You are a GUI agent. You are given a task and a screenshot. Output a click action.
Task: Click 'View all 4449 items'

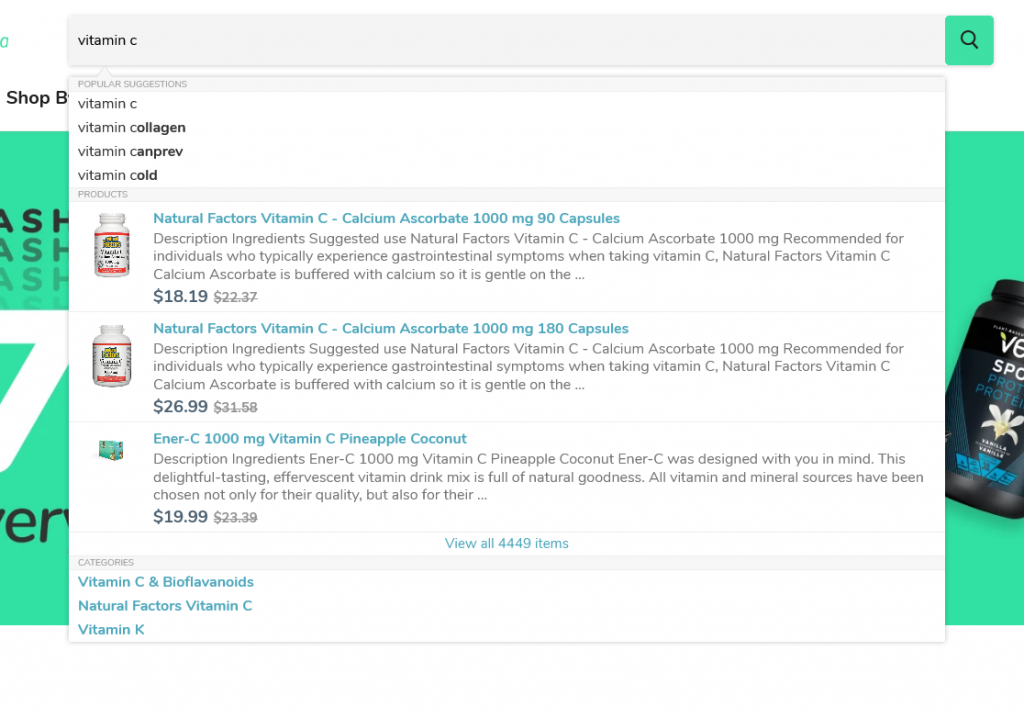[x=506, y=544]
